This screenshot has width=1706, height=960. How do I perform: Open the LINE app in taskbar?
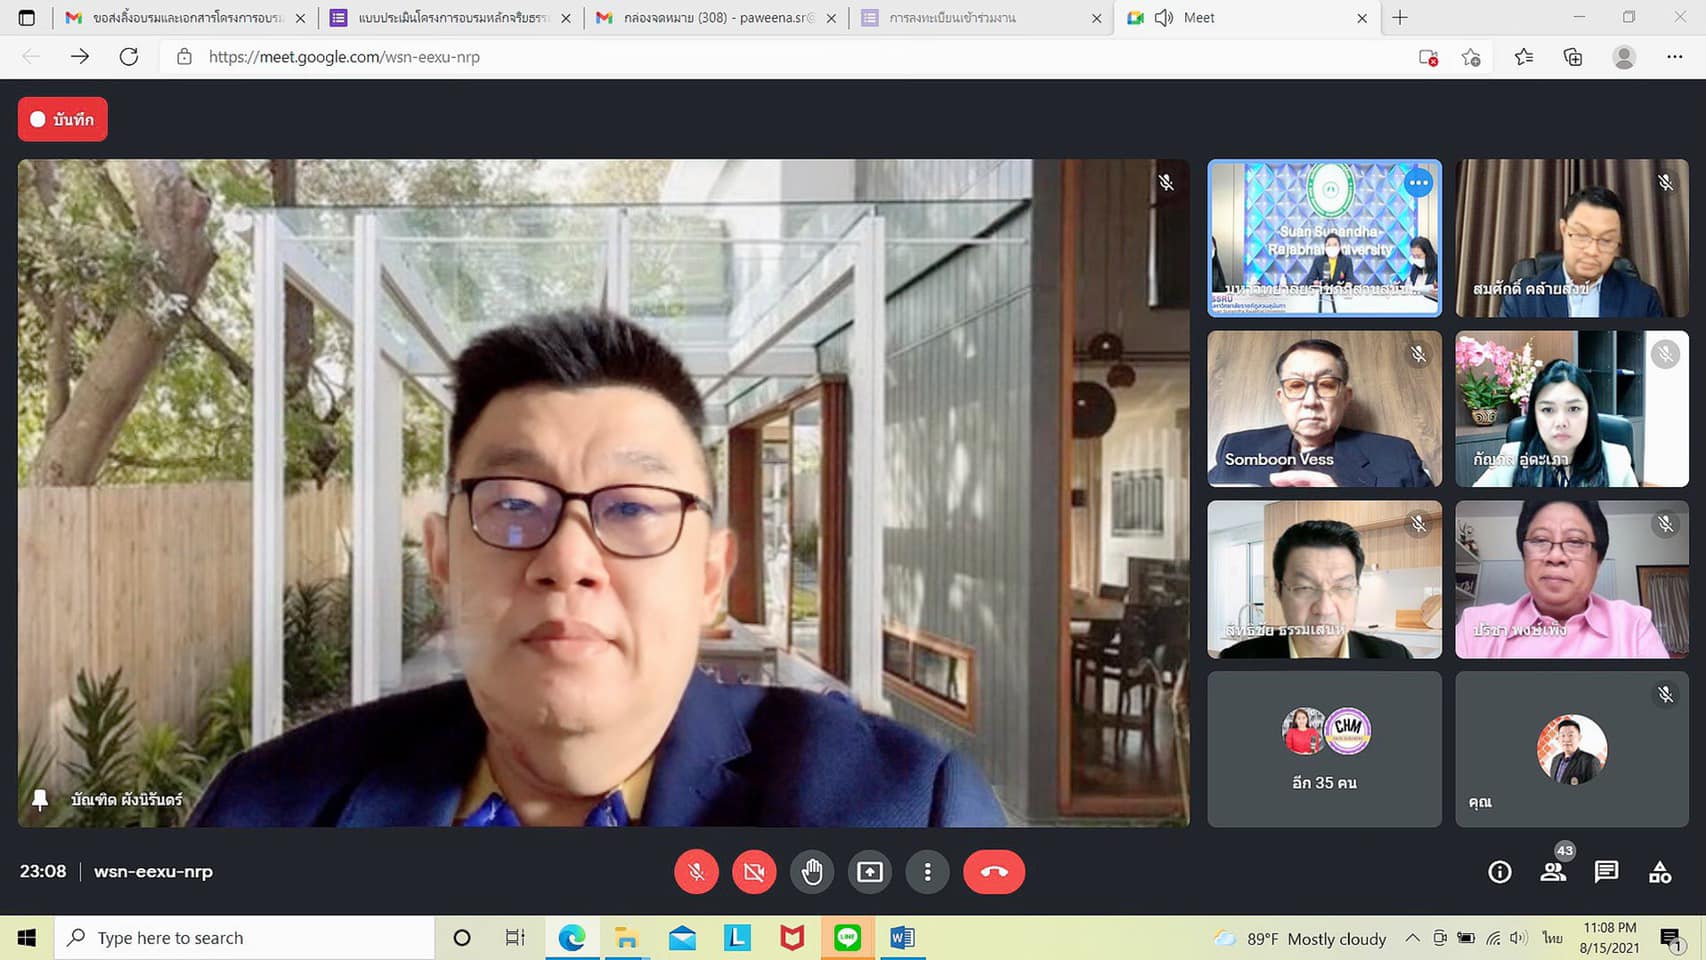point(847,938)
